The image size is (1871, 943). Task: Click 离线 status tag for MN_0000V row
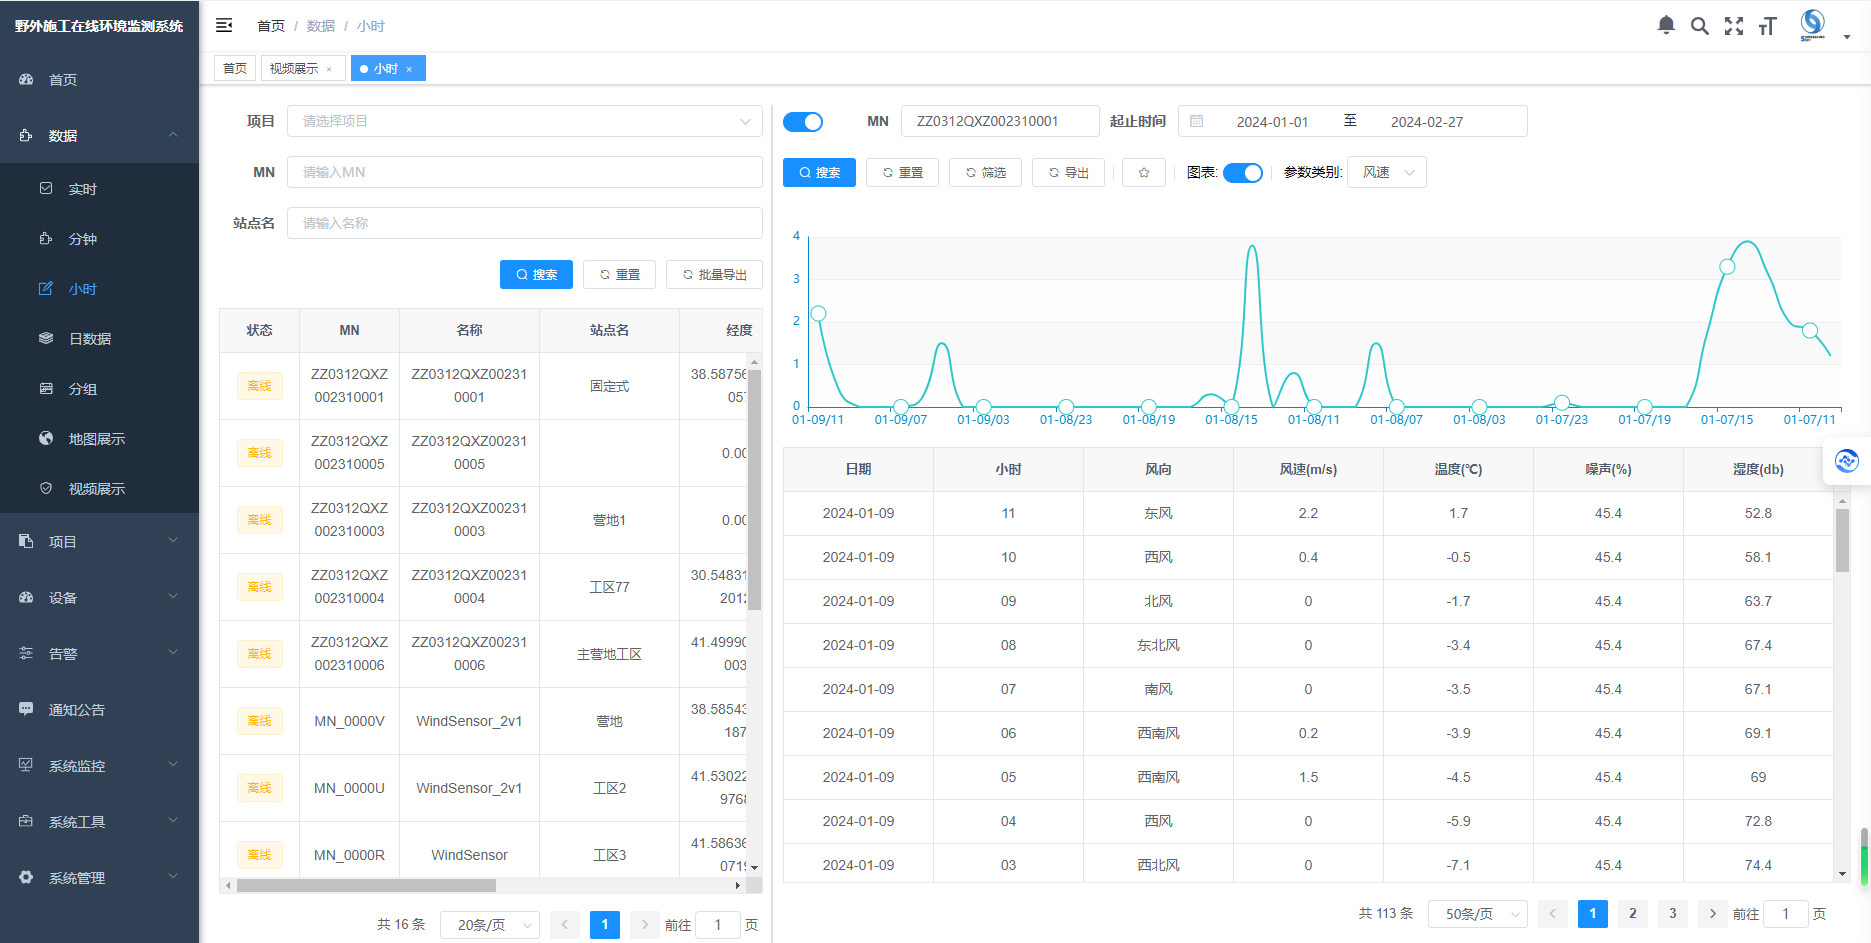[259, 721]
